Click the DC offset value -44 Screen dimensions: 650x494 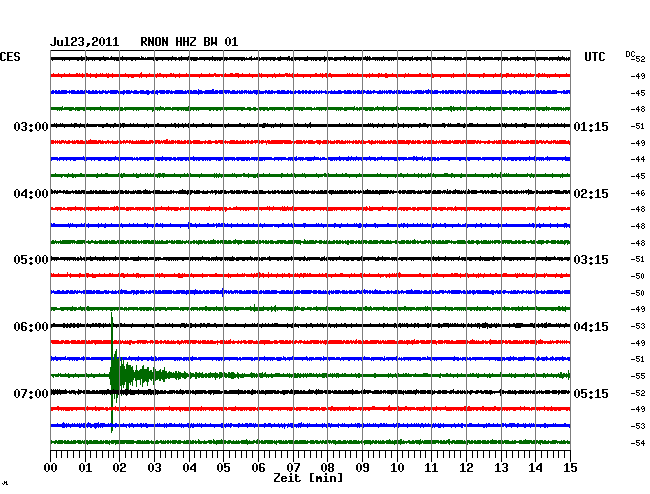coord(638,159)
